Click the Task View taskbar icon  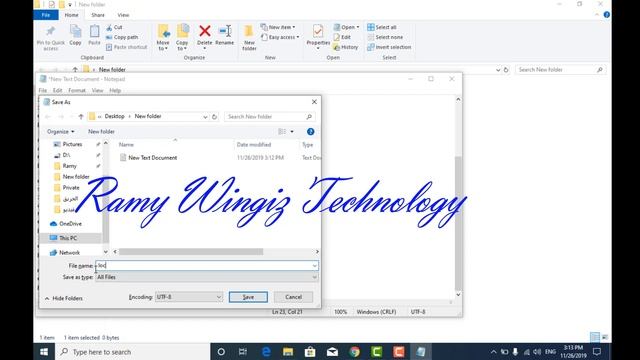click(243, 352)
